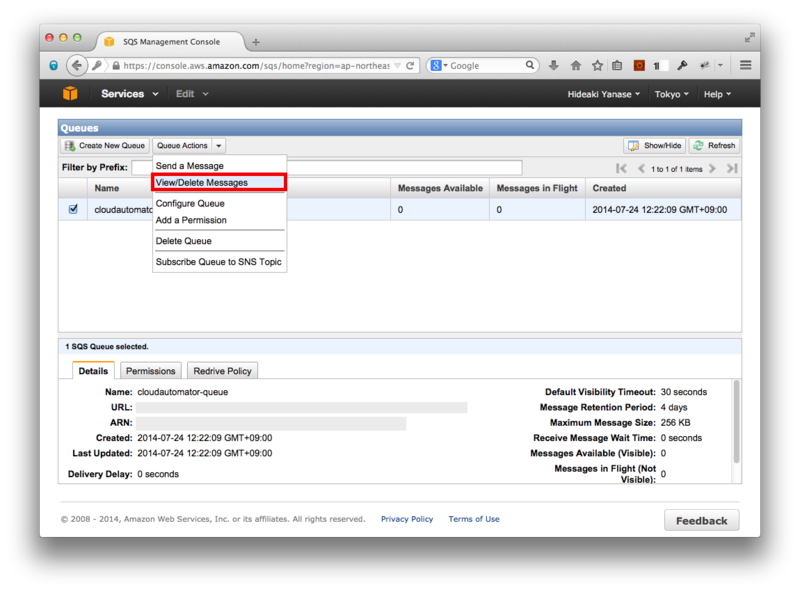The width and height of the screenshot is (800, 592).
Task: Go to last page of queue list
Action: 732,168
